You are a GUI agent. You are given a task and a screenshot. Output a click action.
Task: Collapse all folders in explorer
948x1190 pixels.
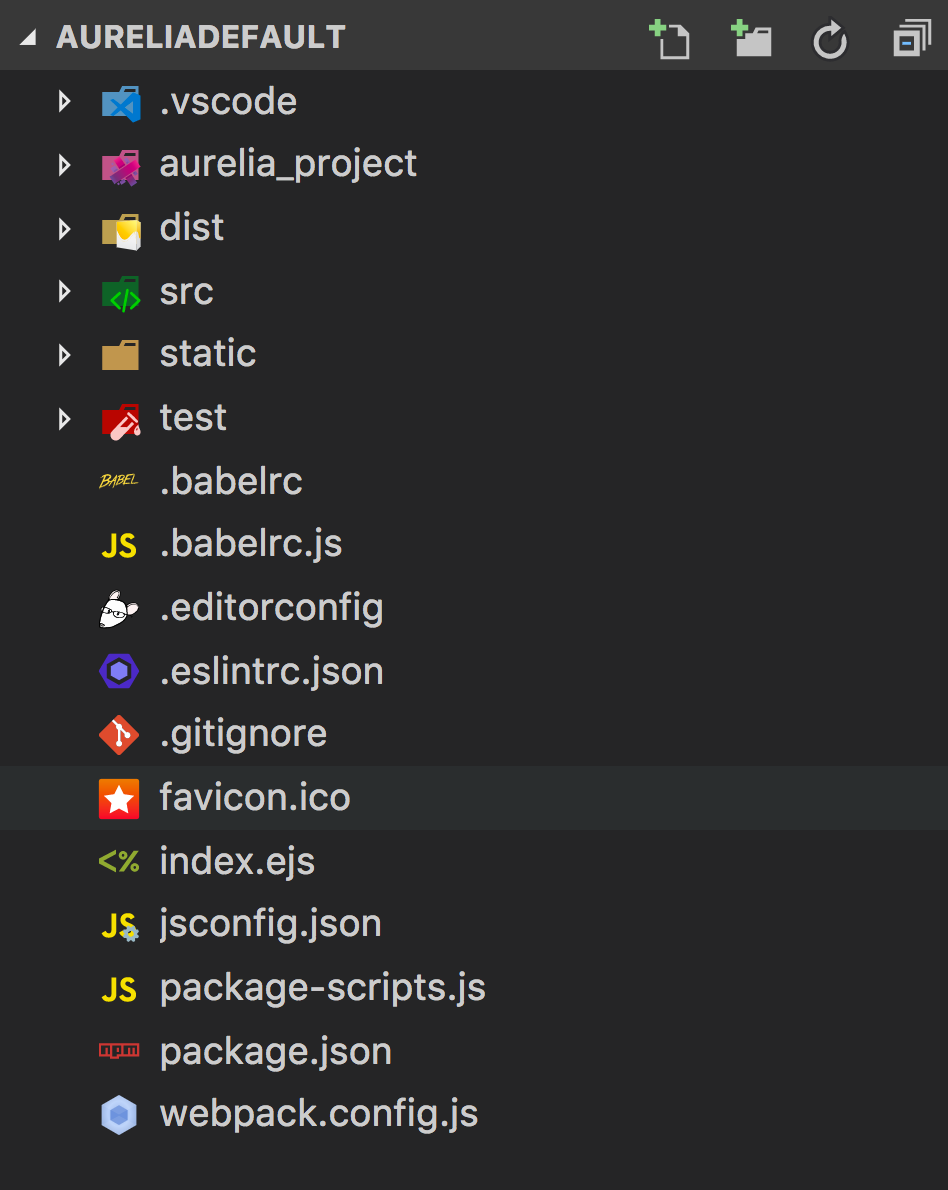[x=910, y=41]
